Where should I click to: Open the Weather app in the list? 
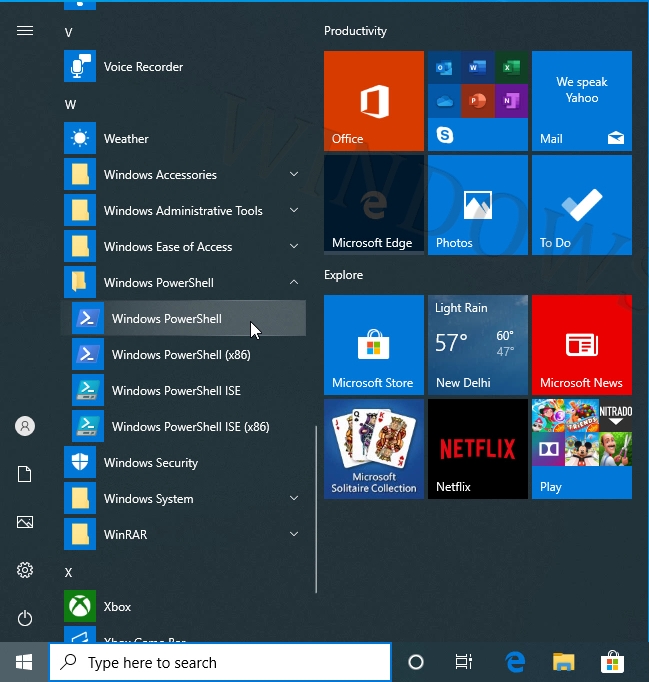185,139
